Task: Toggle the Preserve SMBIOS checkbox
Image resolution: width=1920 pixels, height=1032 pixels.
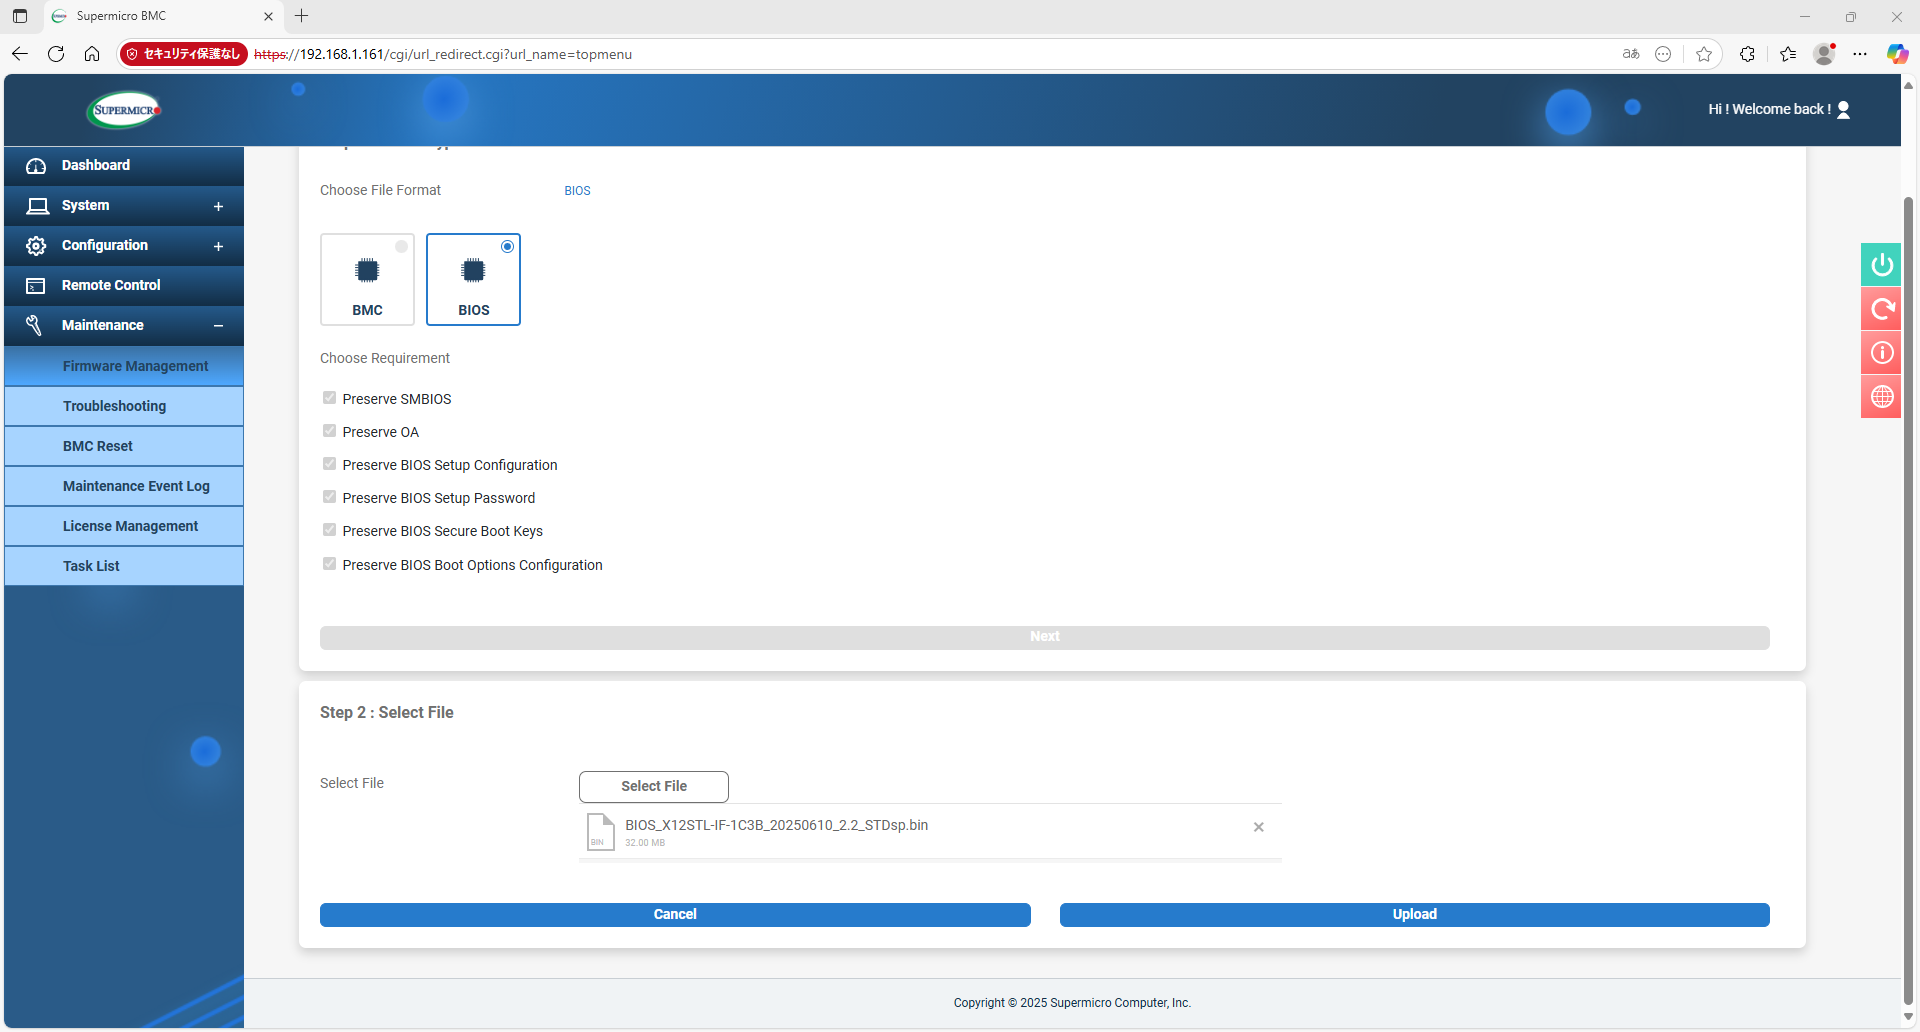Action: (330, 398)
